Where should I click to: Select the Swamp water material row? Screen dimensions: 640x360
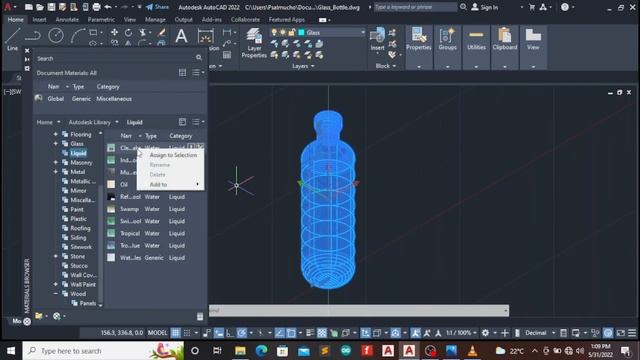tap(155, 209)
